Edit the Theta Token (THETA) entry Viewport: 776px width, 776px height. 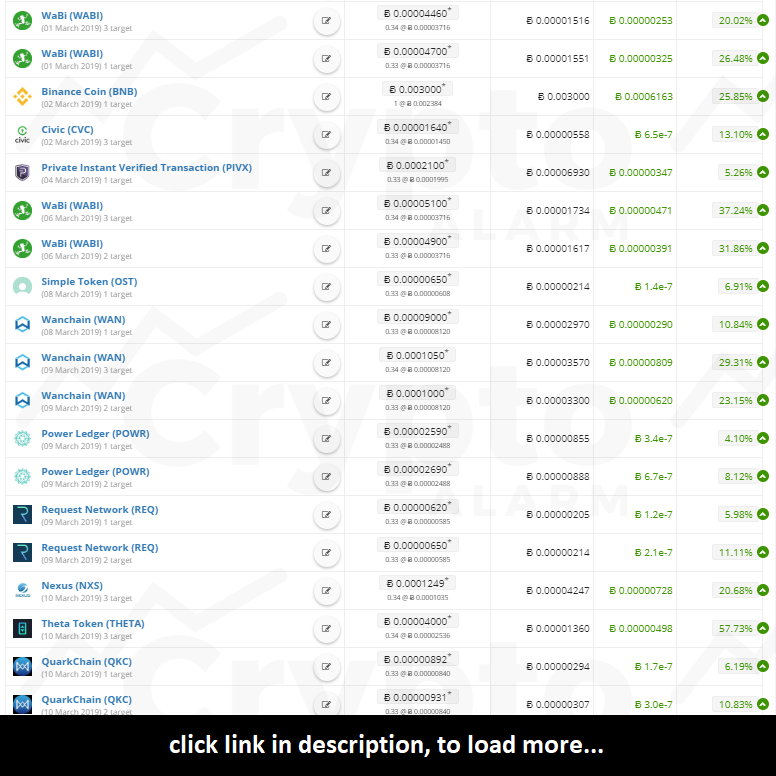[327, 629]
